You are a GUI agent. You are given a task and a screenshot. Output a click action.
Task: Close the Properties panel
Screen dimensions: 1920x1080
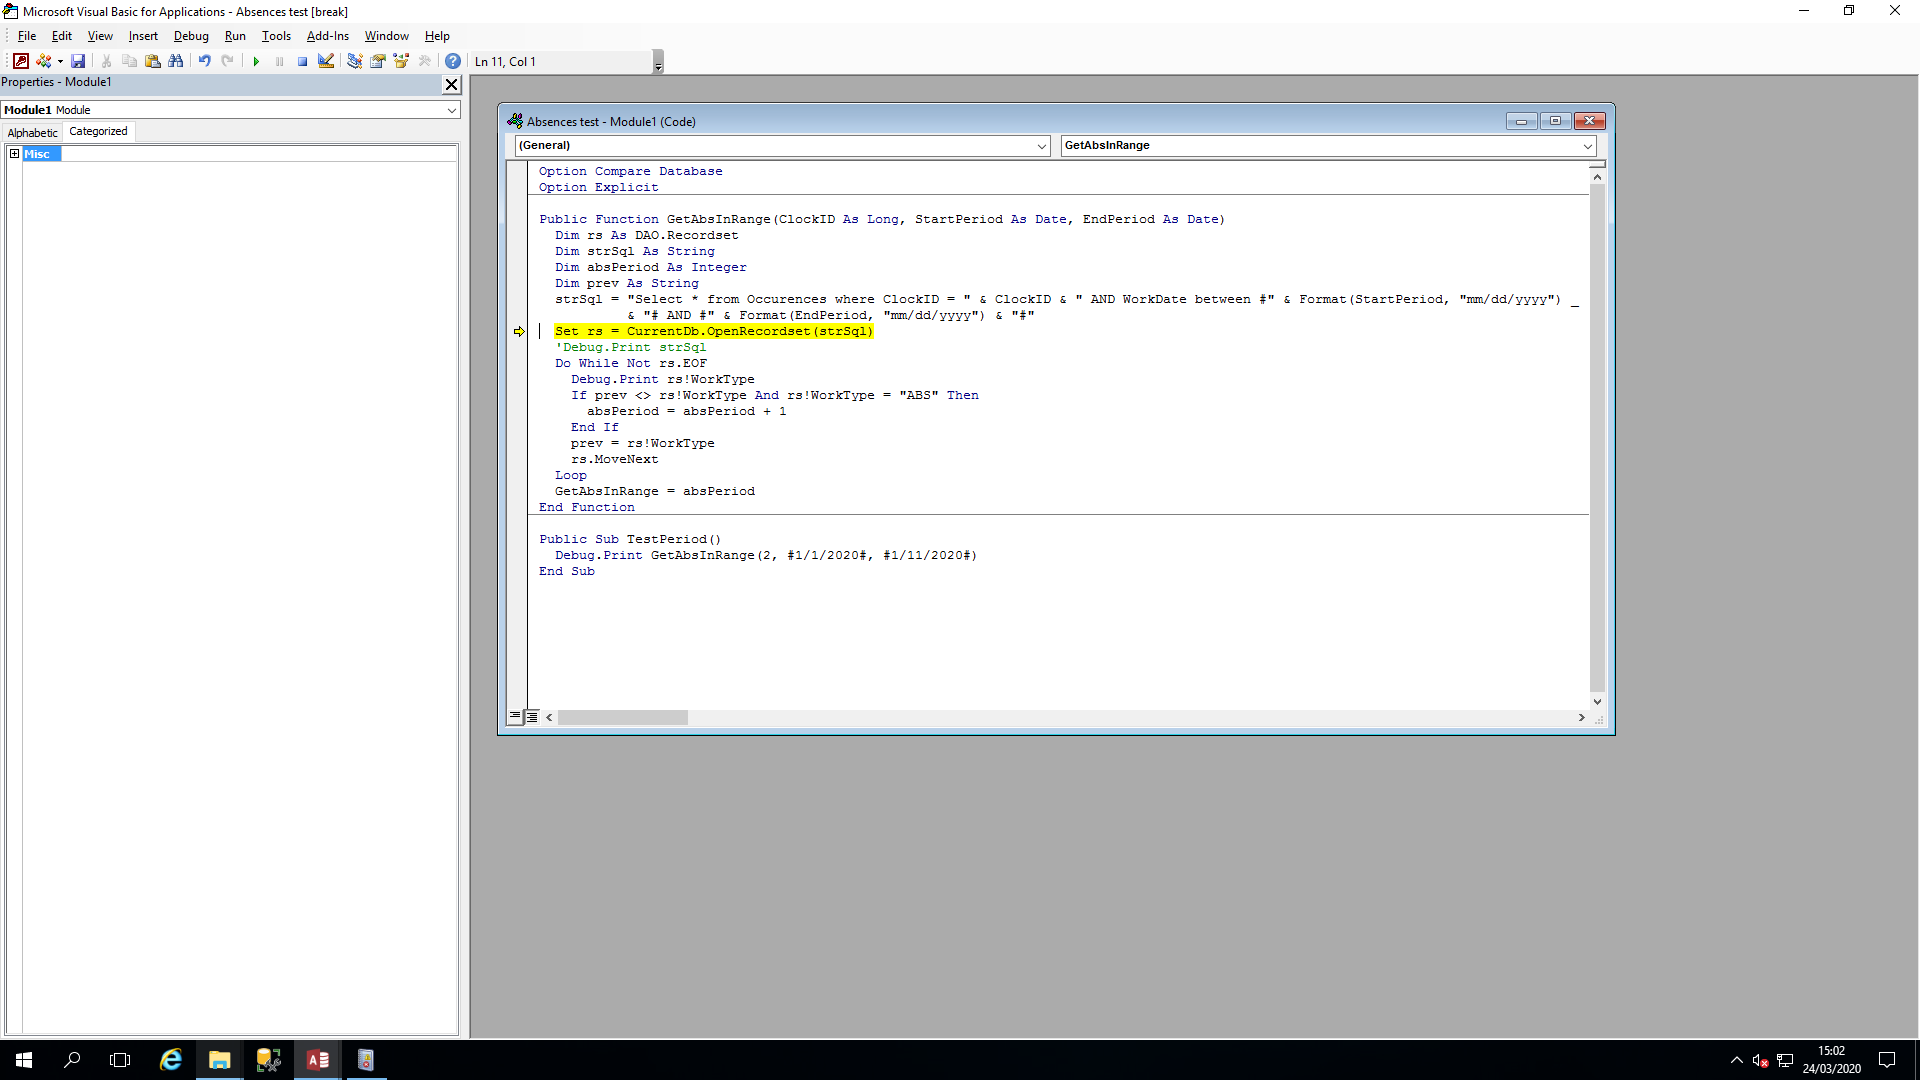(451, 84)
